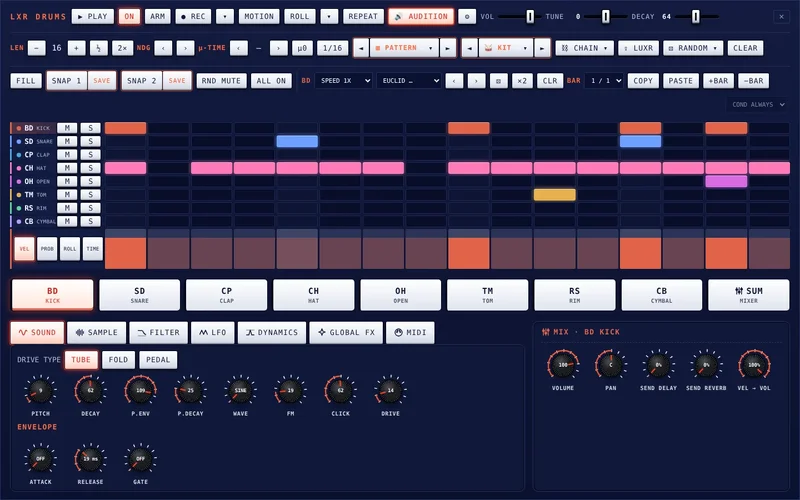The width and height of the screenshot is (800, 500).
Task: Arm recording with the ARM button
Action: tap(157, 16)
